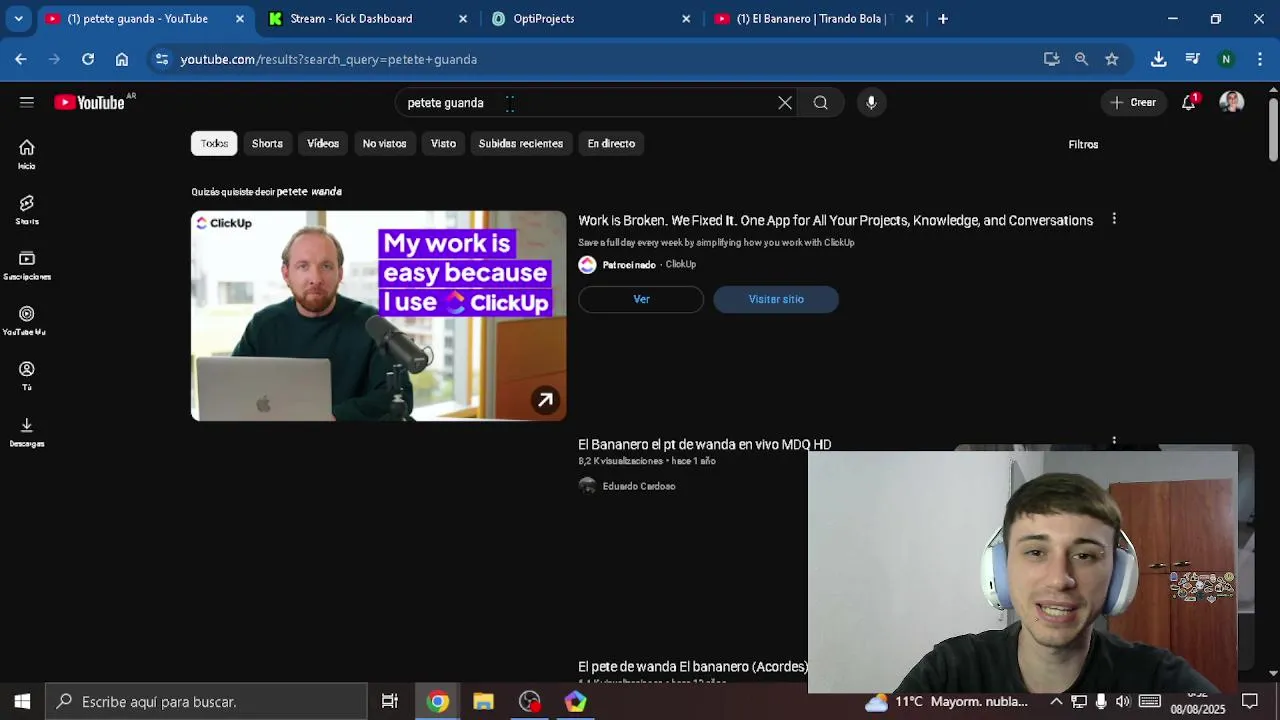This screenshot has height=720, width=1280.
Task: Select the Visto filter chip
Action: 443,143
